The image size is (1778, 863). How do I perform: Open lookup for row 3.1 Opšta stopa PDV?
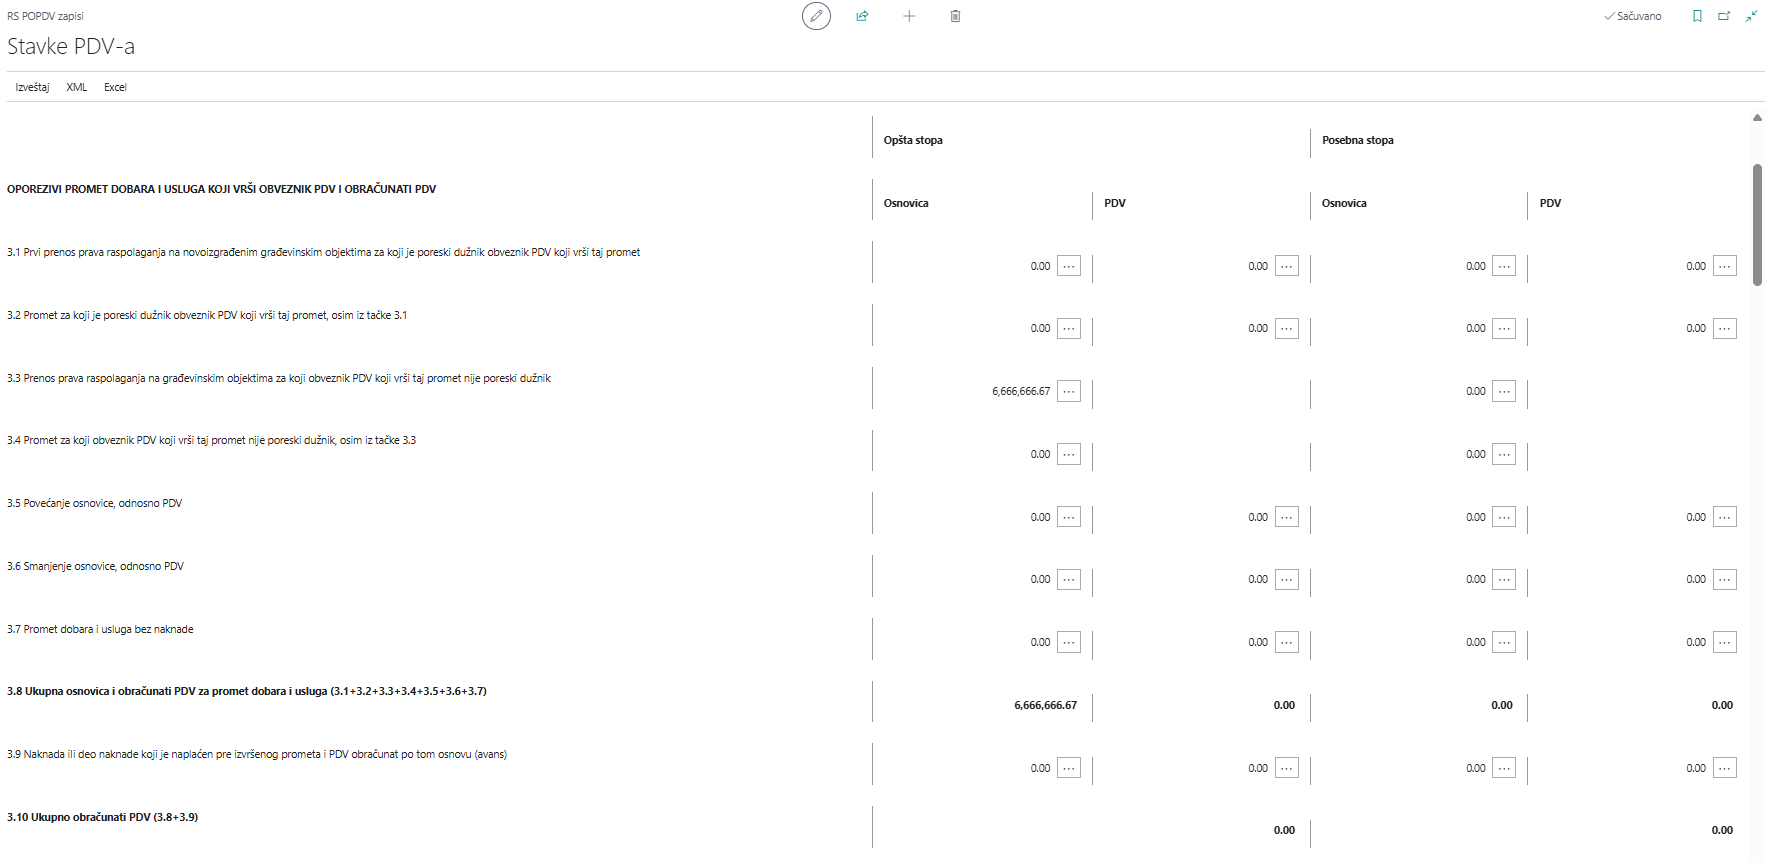tap(1287, 266)
